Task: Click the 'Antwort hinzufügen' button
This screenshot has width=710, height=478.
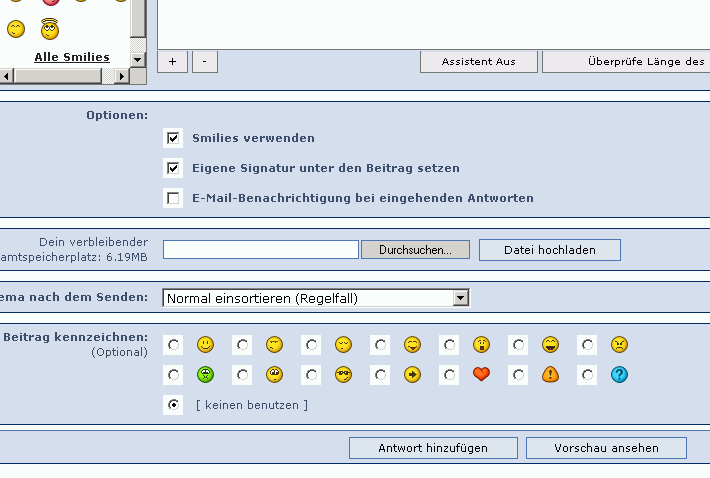Action: pos(433,448)
